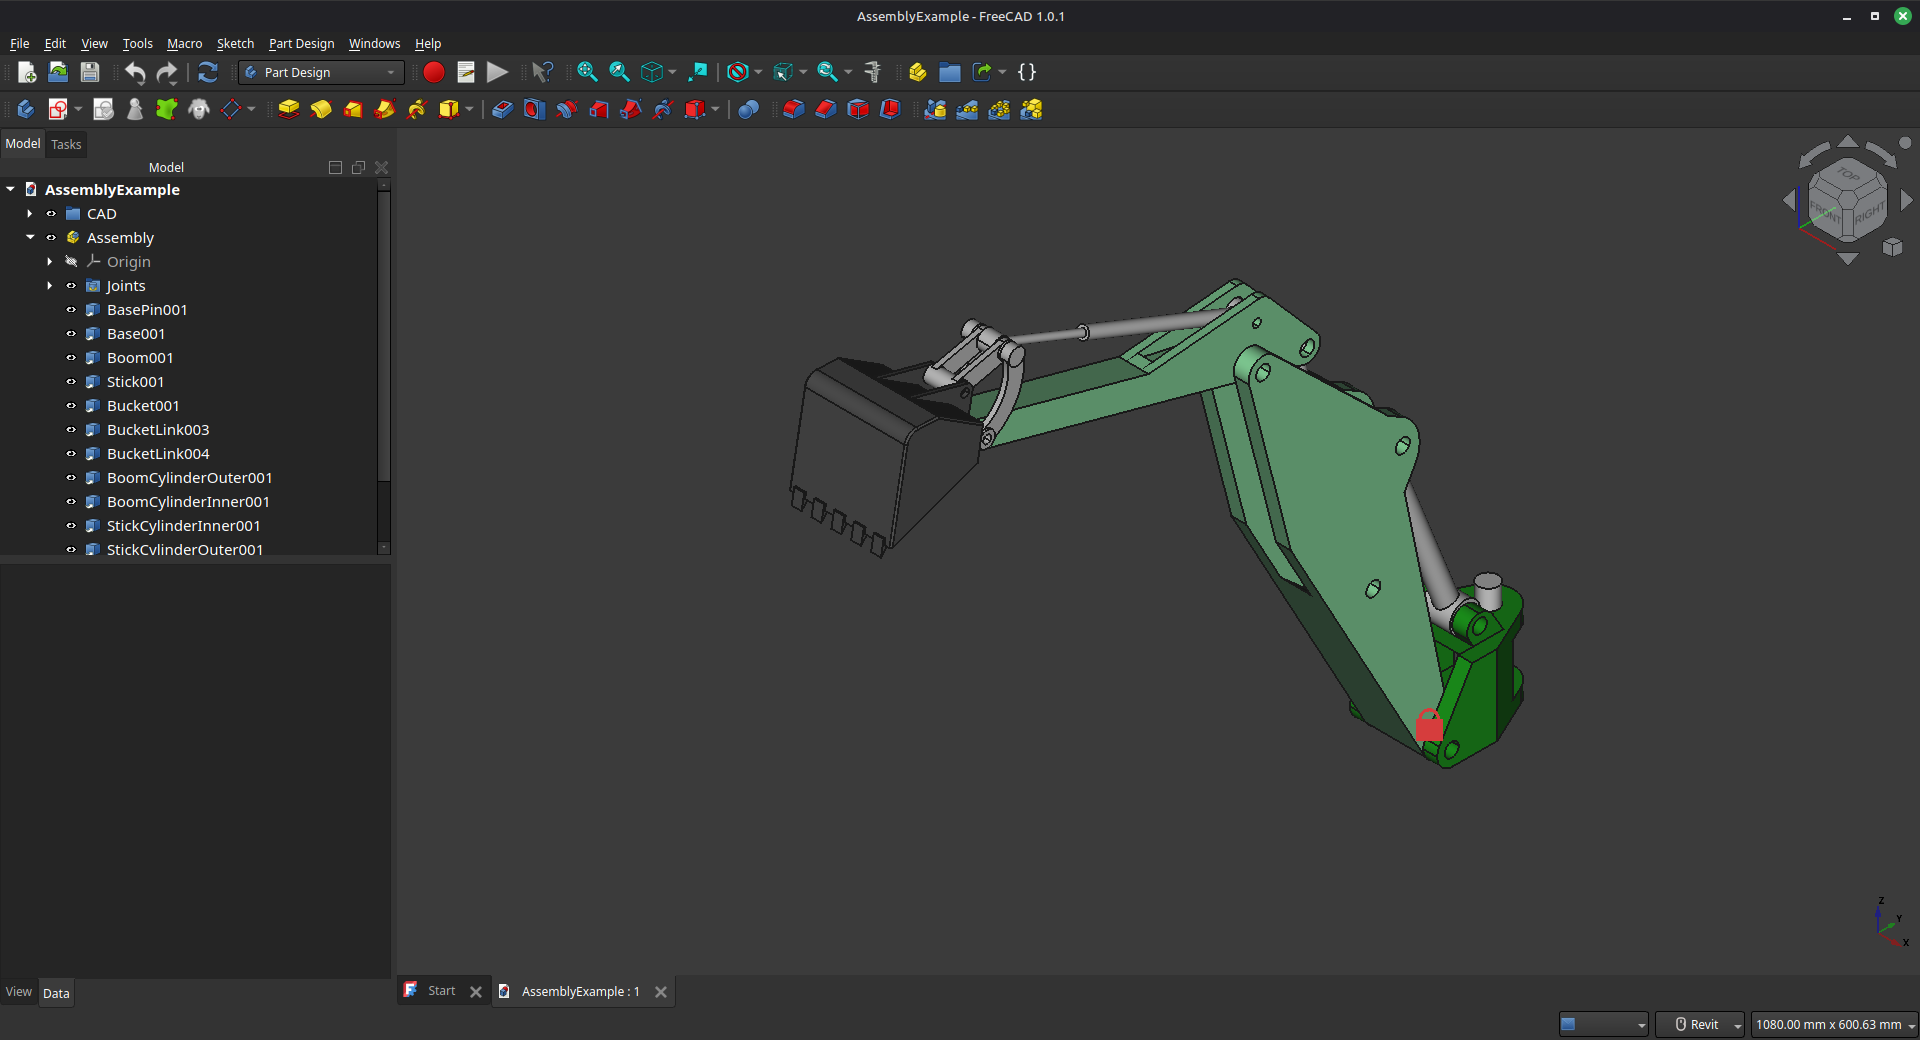Select the Pocket tool icon

[503, 109]
